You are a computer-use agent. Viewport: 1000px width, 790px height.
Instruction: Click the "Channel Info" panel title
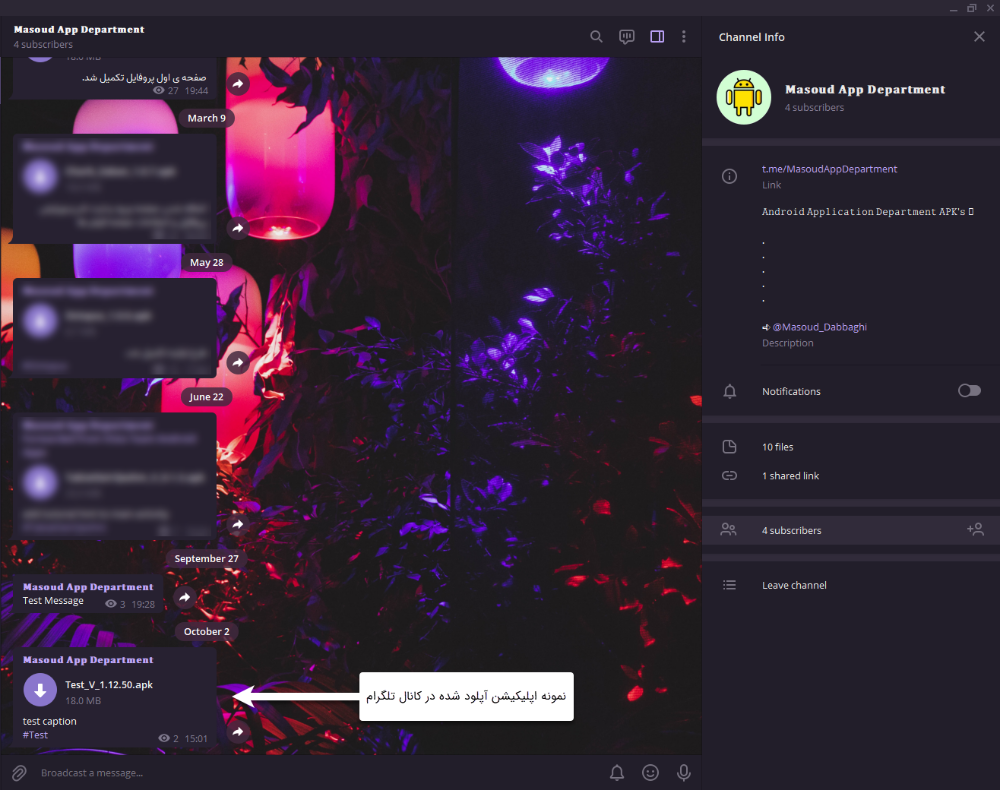tap(751, 37)
